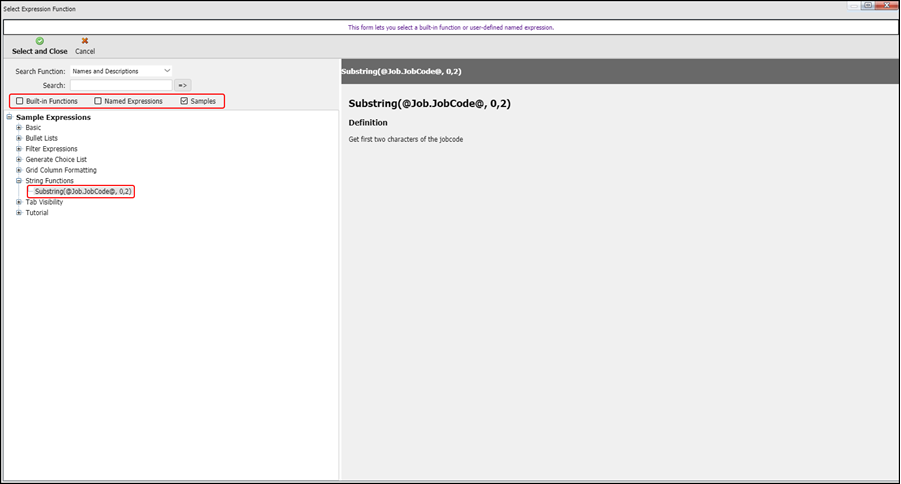This screenshot has width=901, height=484.
Task: Select the Grid Column Formatting item
Action: 61,170
